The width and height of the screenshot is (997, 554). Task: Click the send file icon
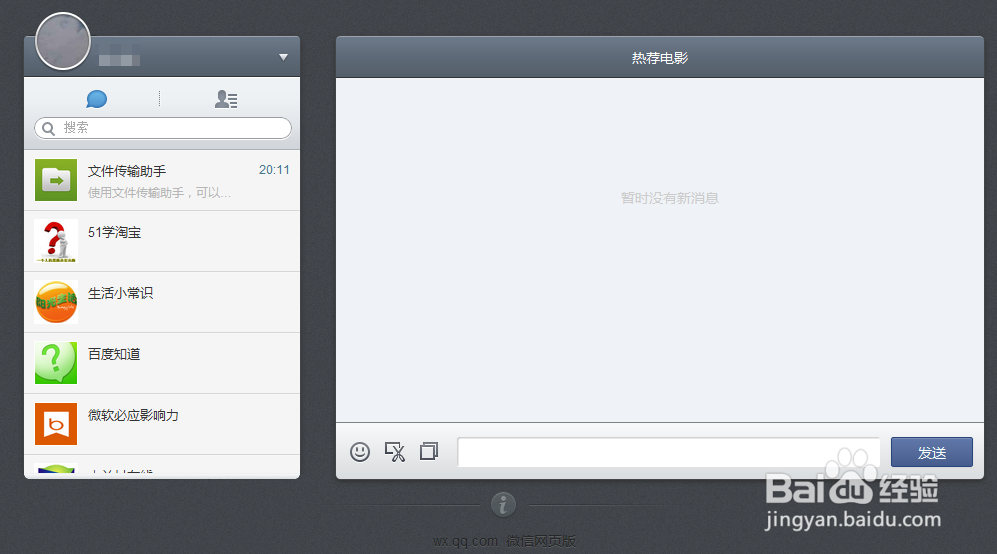[x=429, y=452]
